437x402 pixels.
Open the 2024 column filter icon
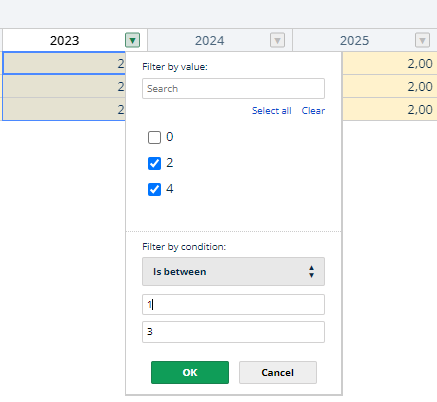[277, 41]
